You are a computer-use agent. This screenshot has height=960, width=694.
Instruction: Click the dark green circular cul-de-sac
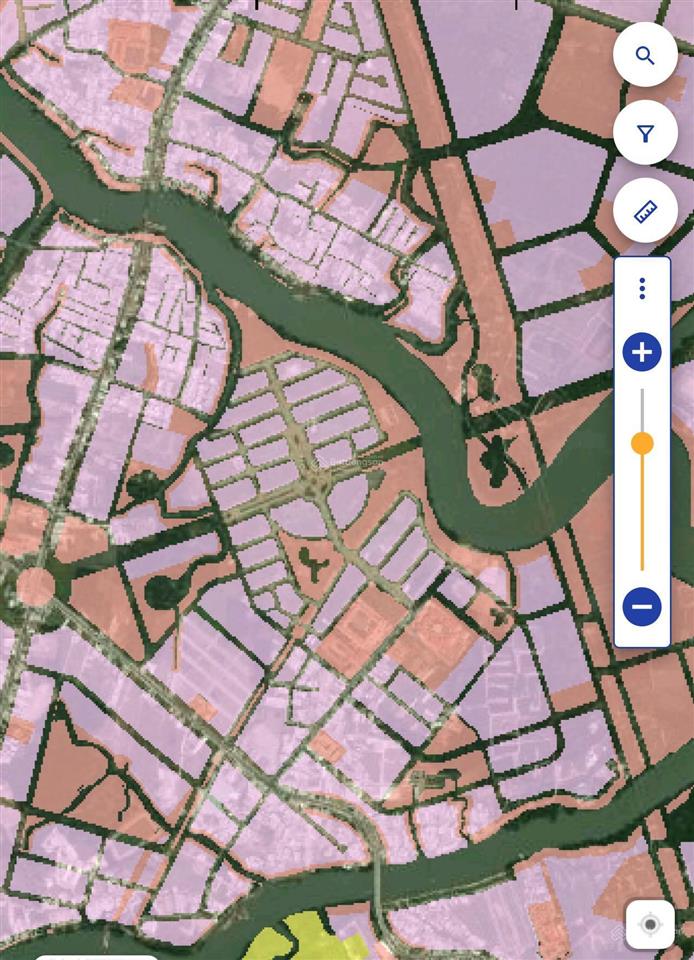[x=162, y=590]
